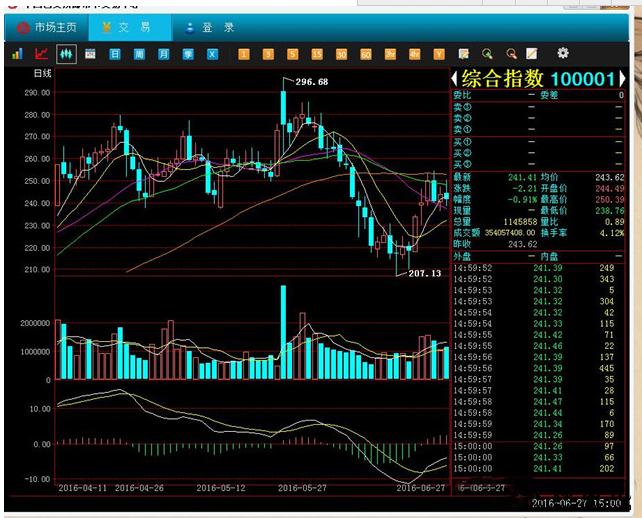Select tick row with volume 445
The image size is (642, 518).
[538, 368]
